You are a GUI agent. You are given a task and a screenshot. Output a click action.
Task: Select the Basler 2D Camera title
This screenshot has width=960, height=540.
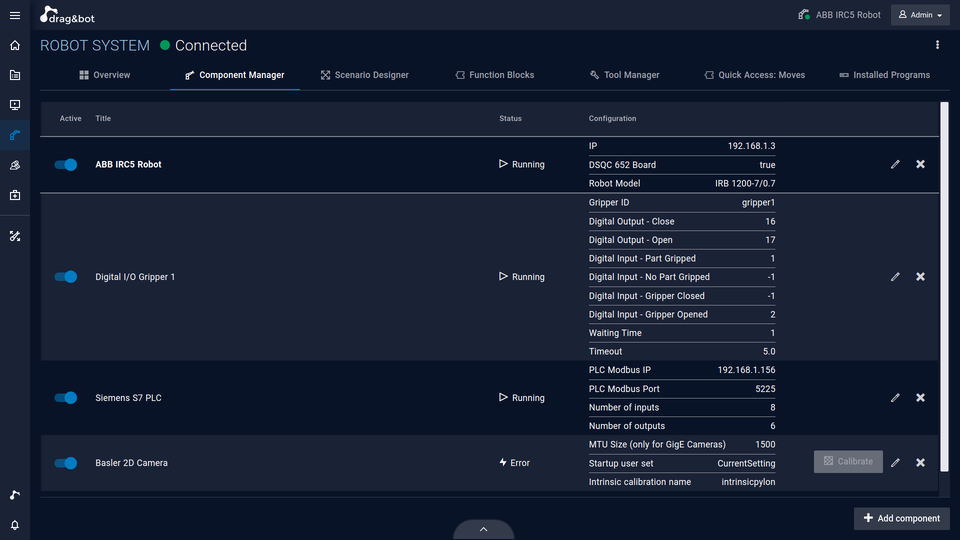pos(131,463)
